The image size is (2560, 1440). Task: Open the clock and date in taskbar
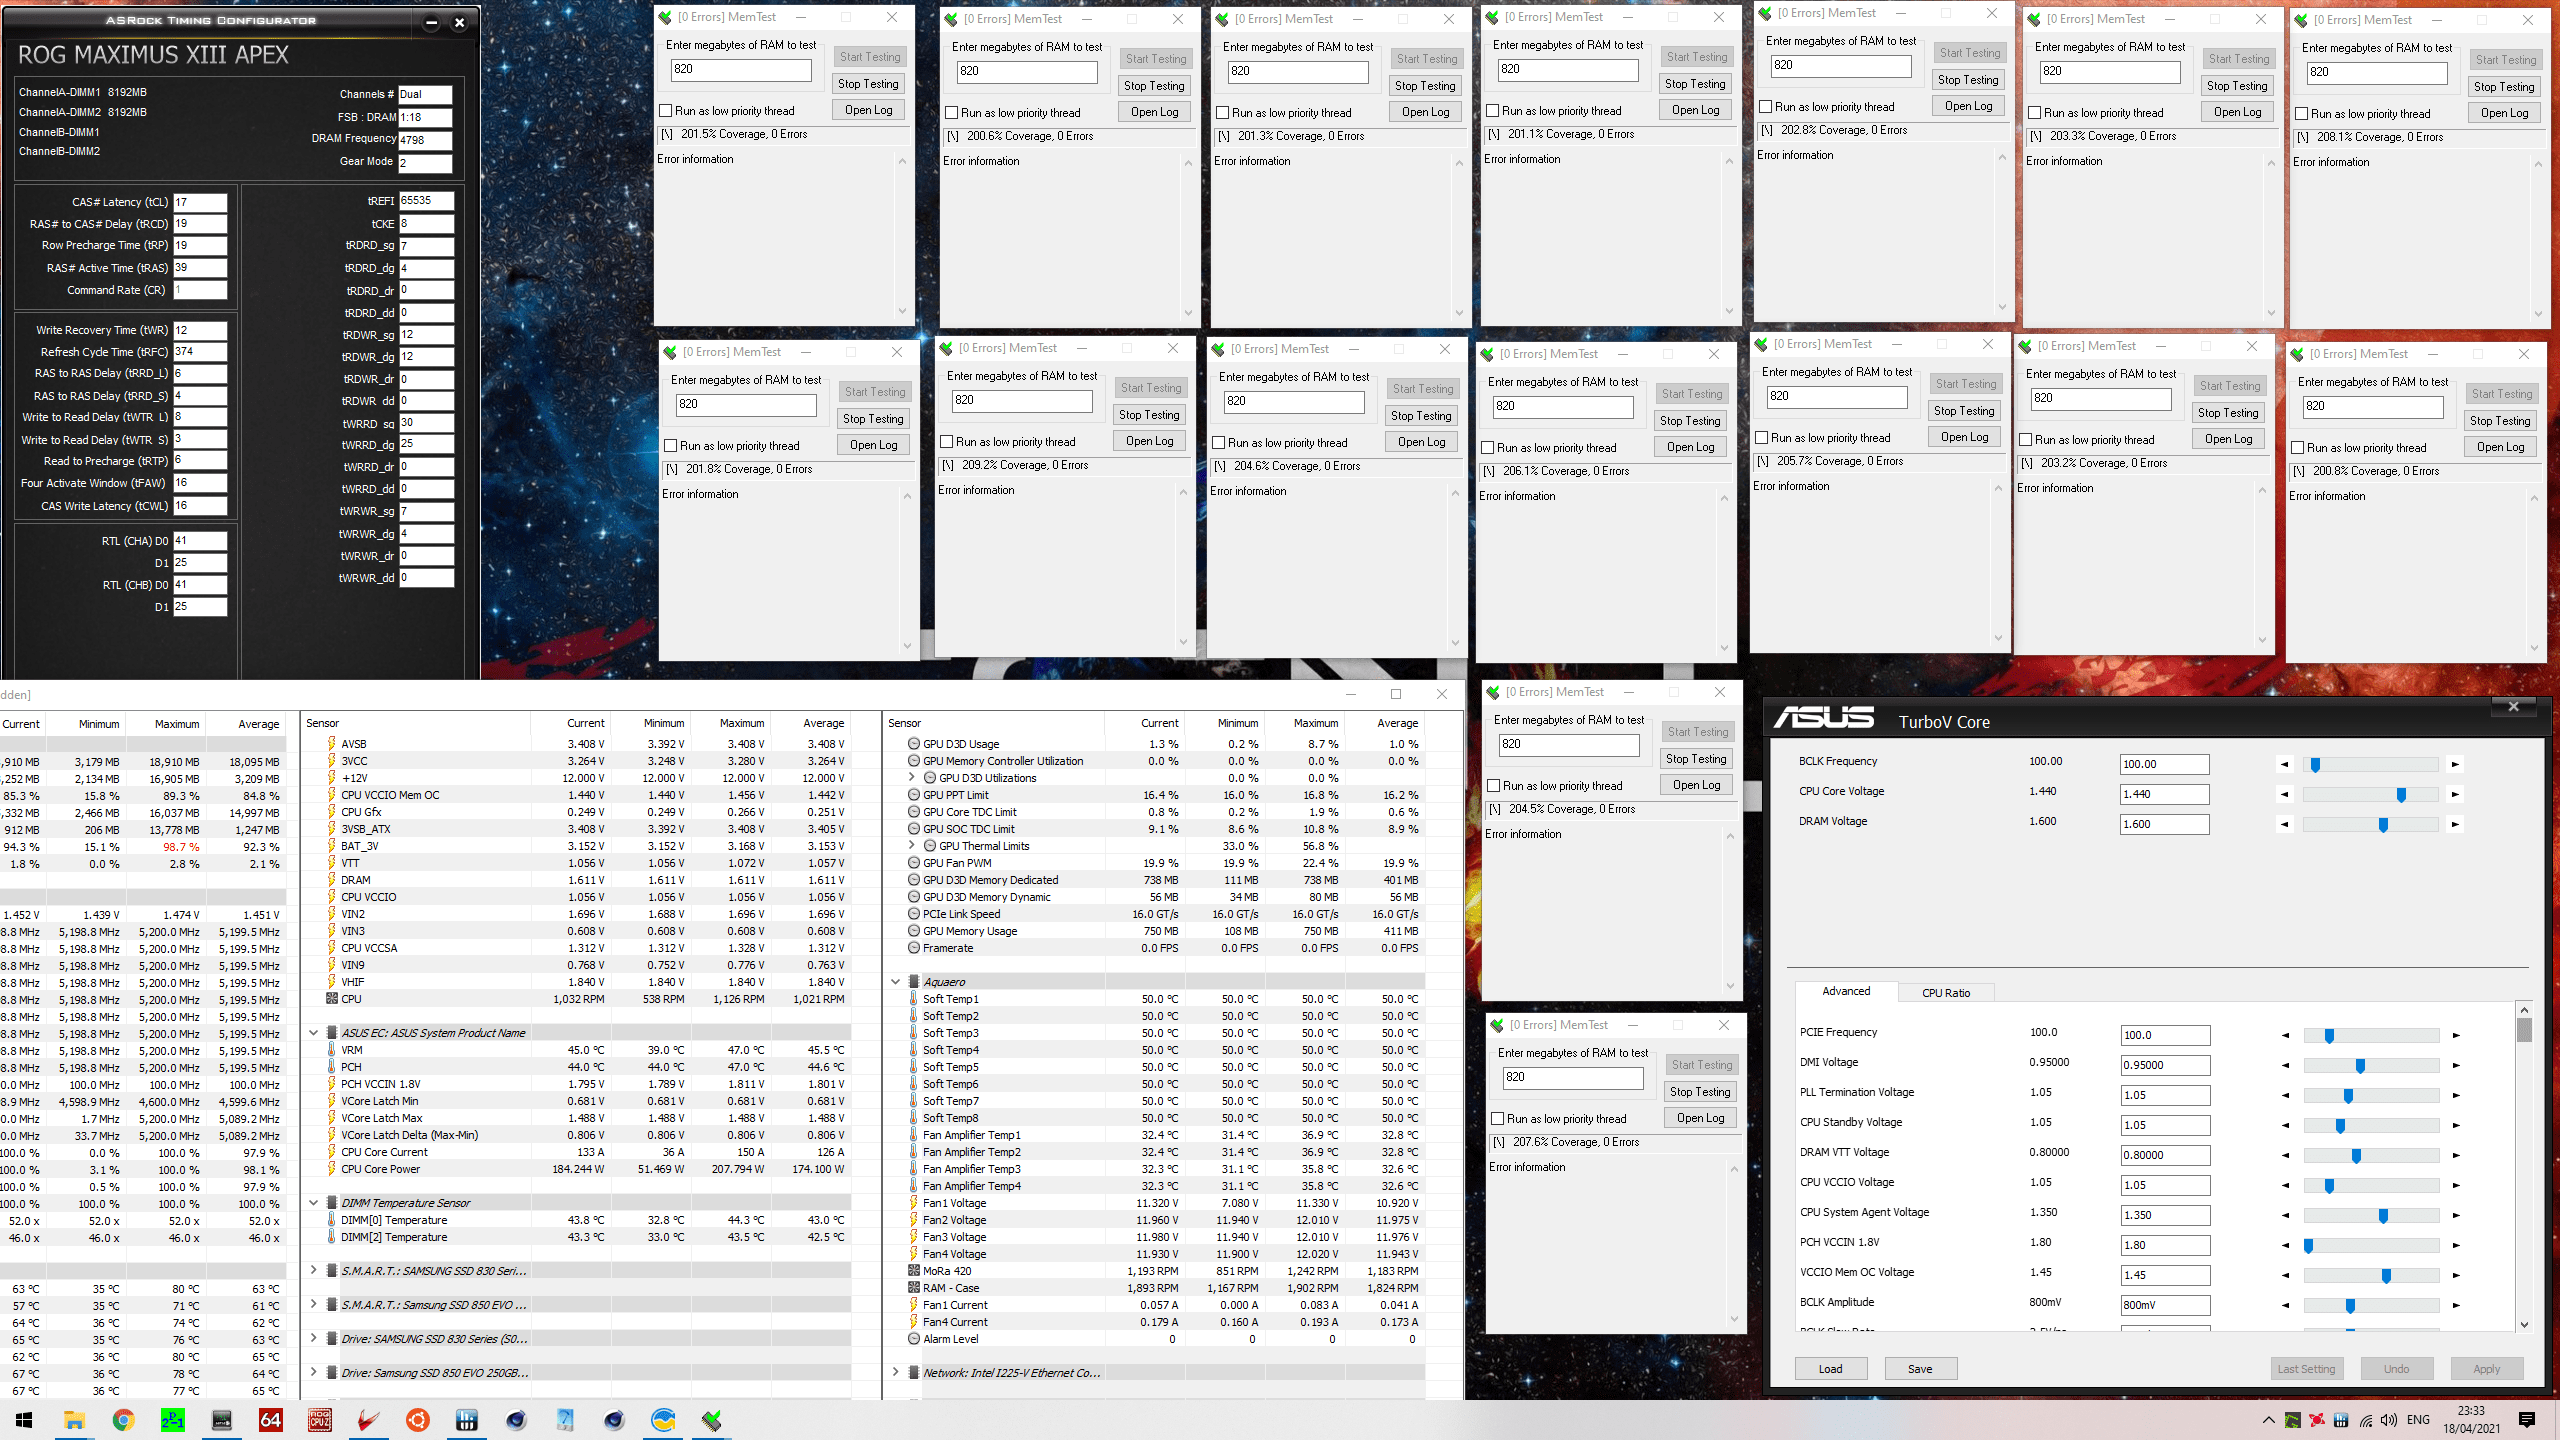pyautogui.click(x=2471, y=1420)
